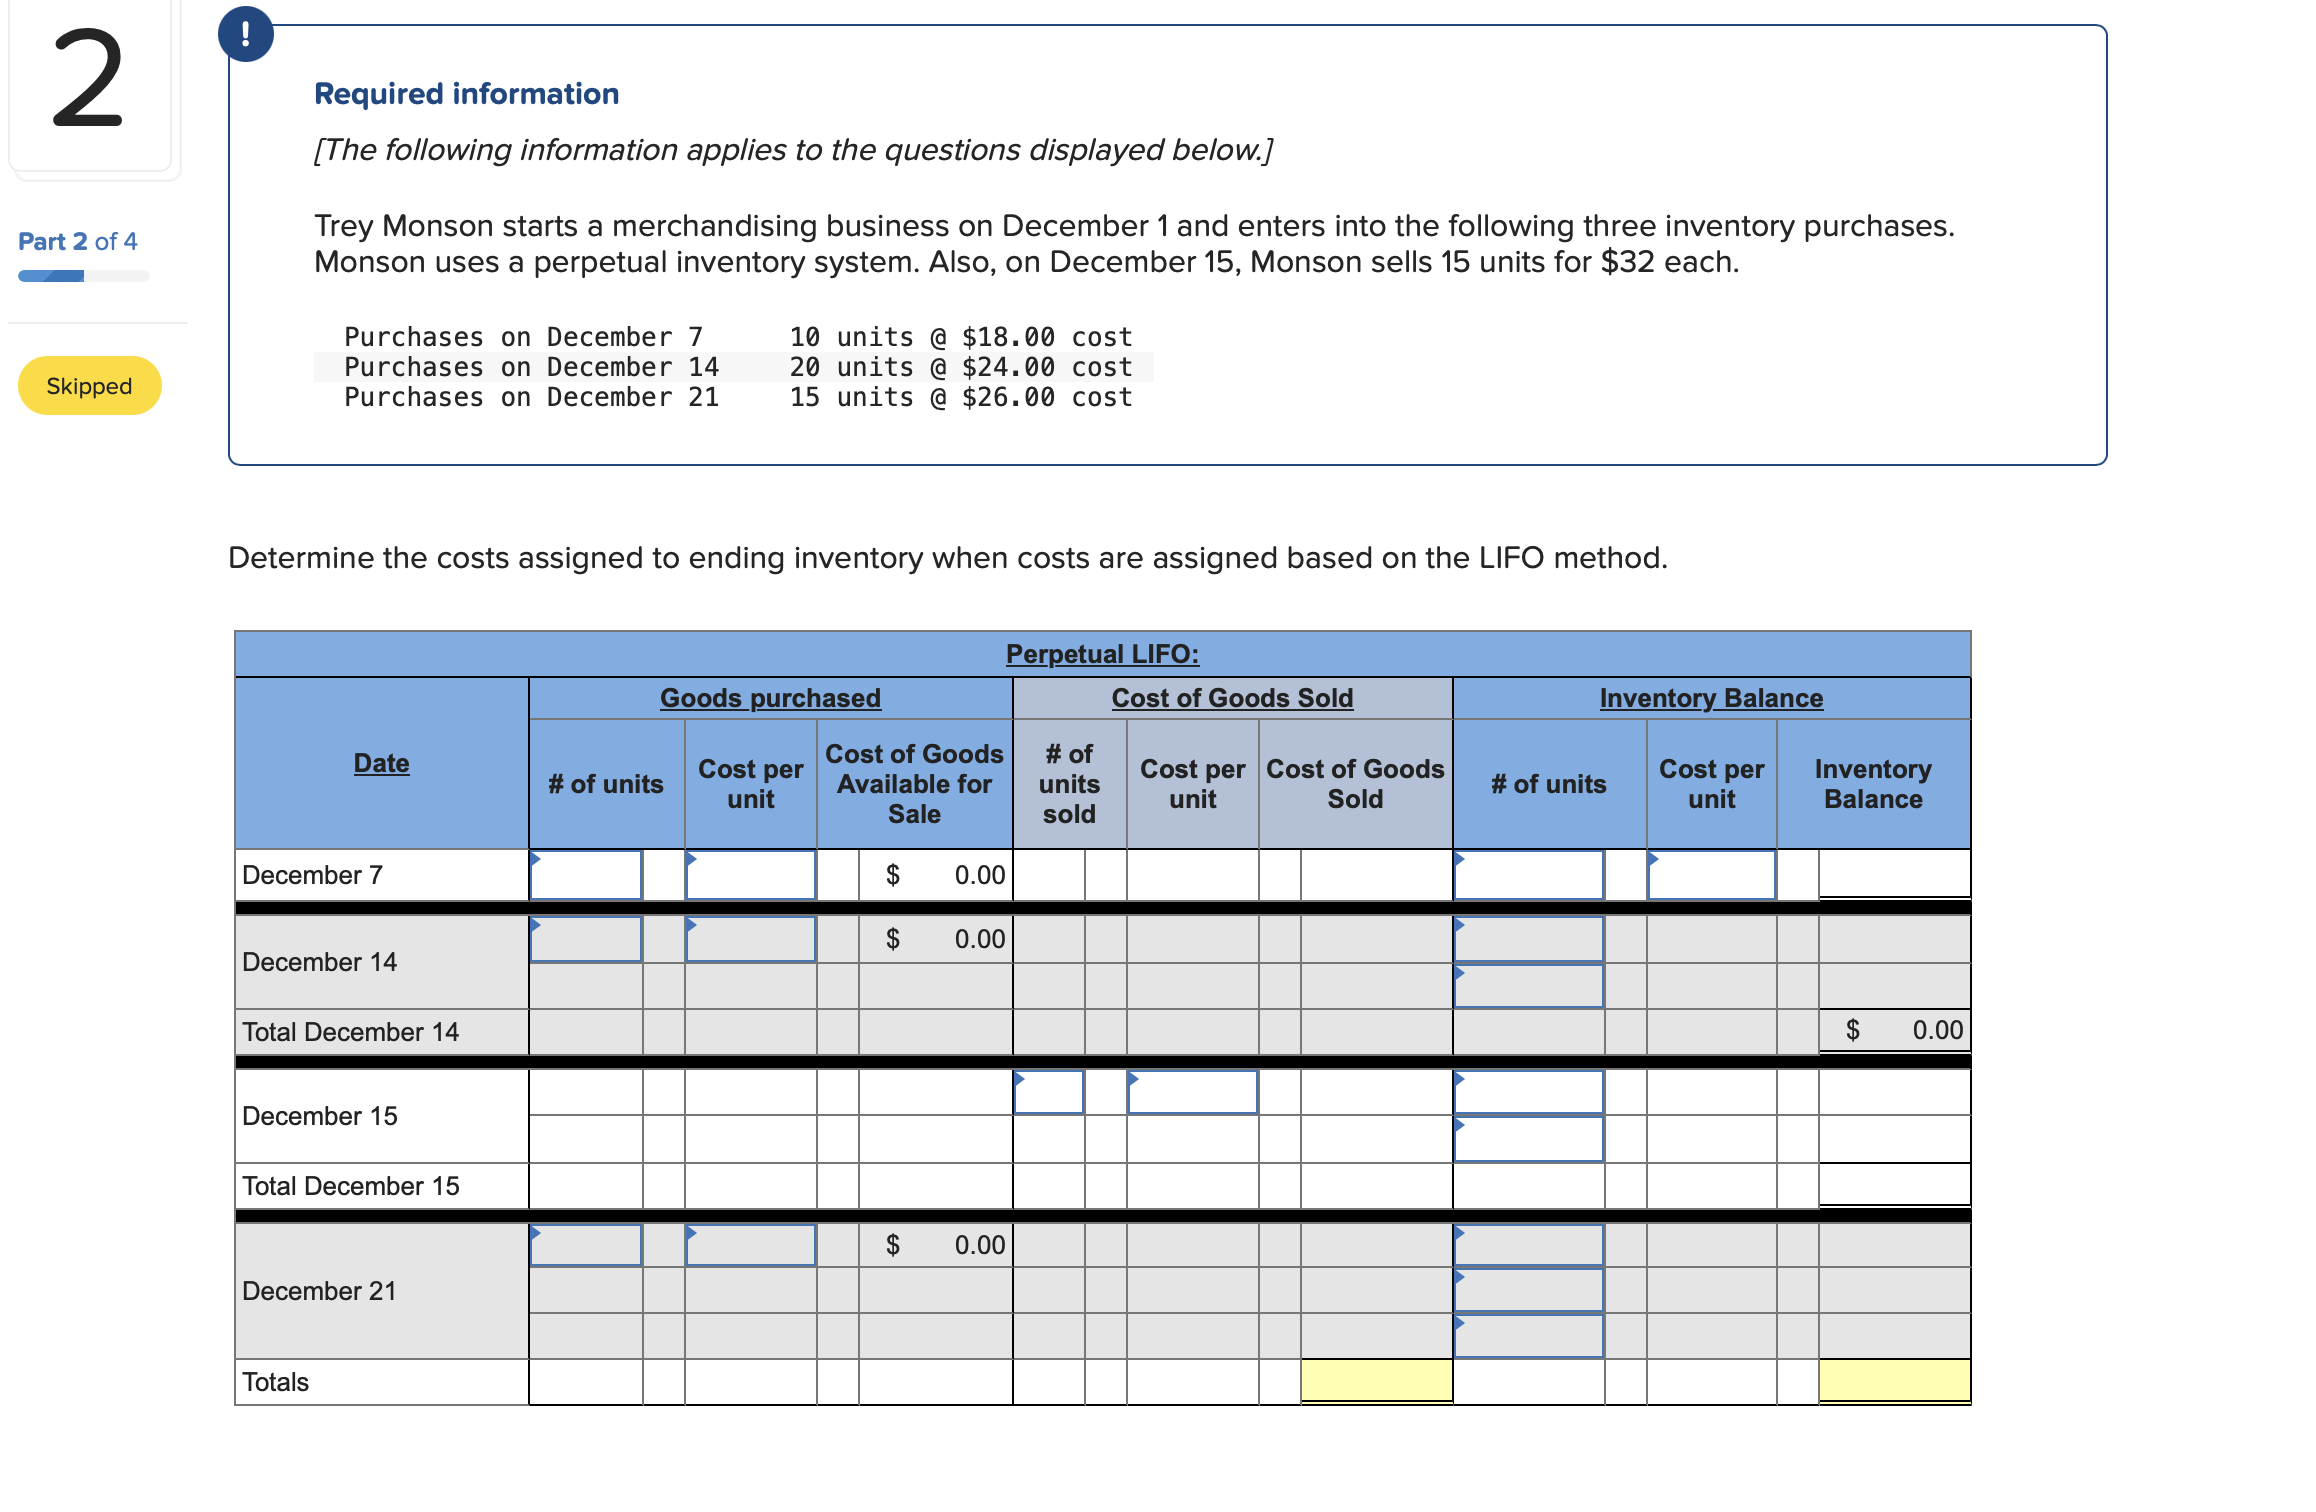Click the Part 2 of 4 label
The height and width of the screenshot is (1512, 2316).
click(x=78, y=241)
